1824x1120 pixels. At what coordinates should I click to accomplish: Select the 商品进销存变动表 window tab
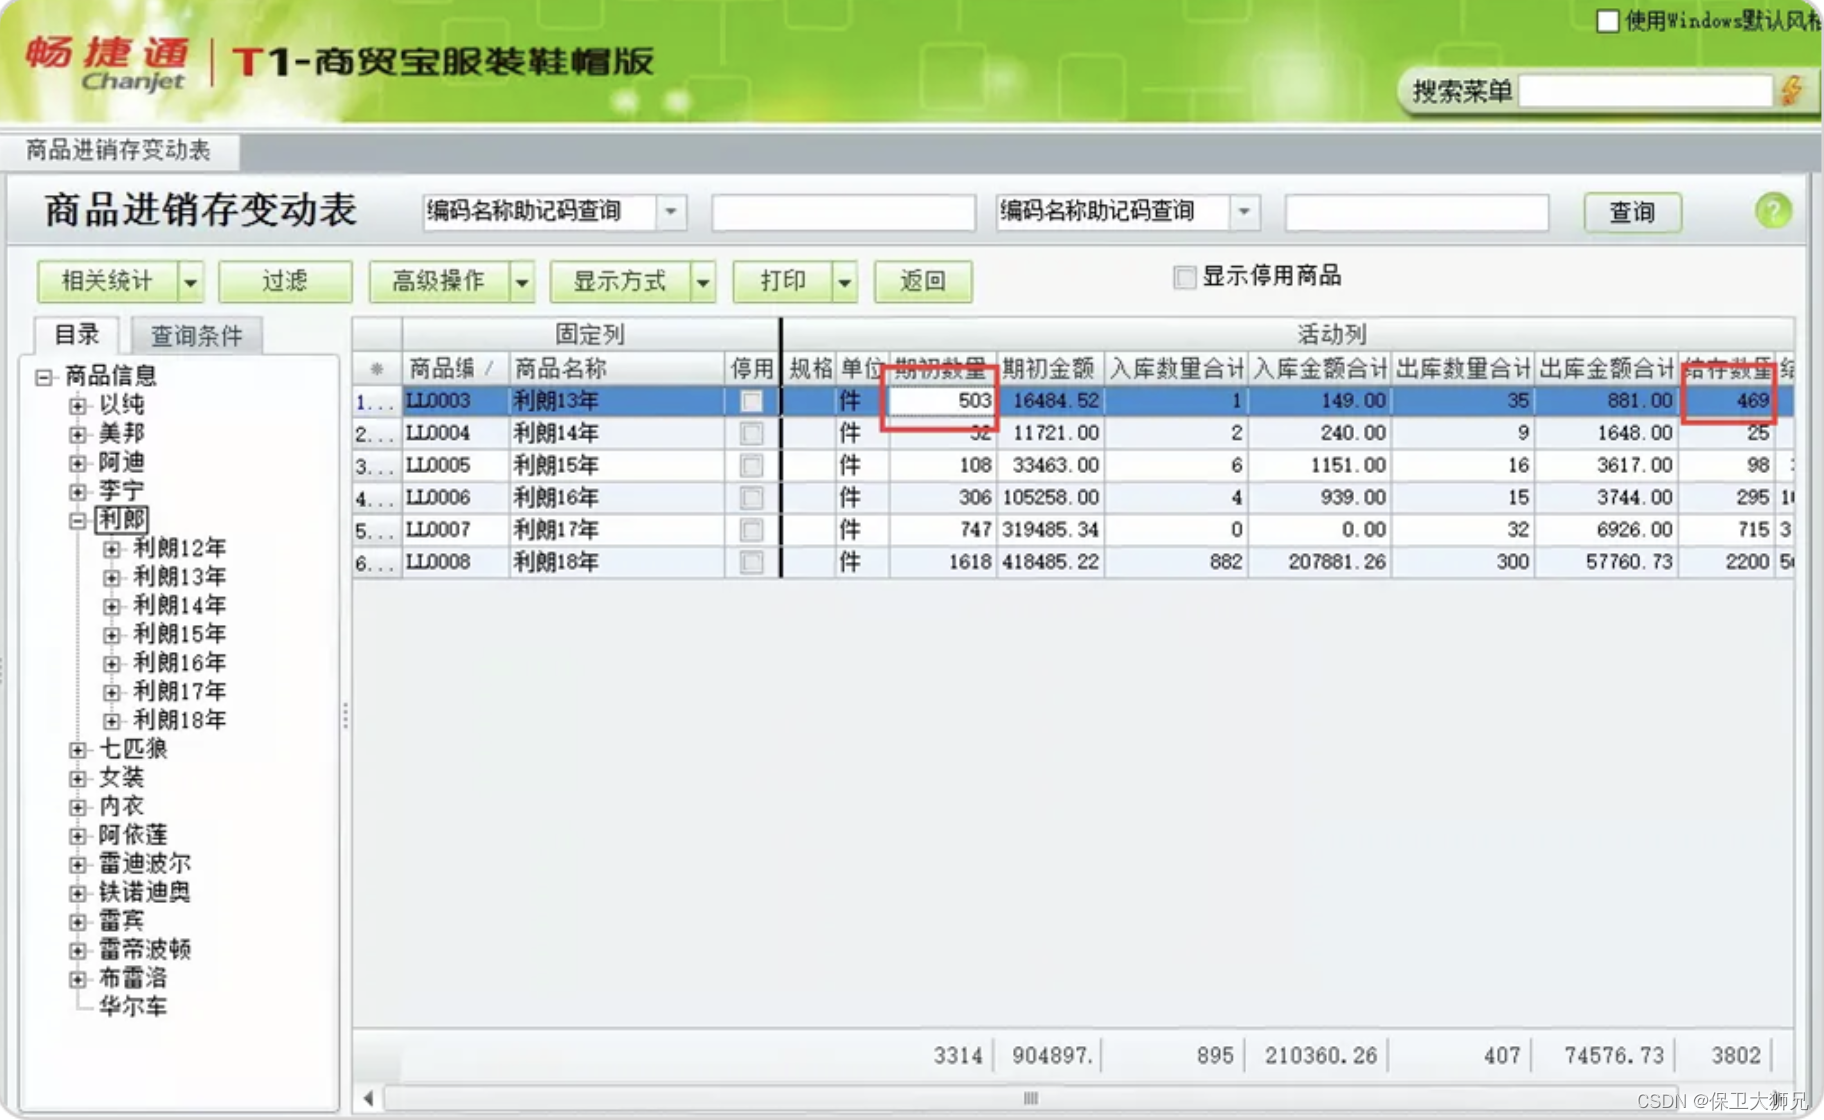pyautogui.click(x=118, y=151)
